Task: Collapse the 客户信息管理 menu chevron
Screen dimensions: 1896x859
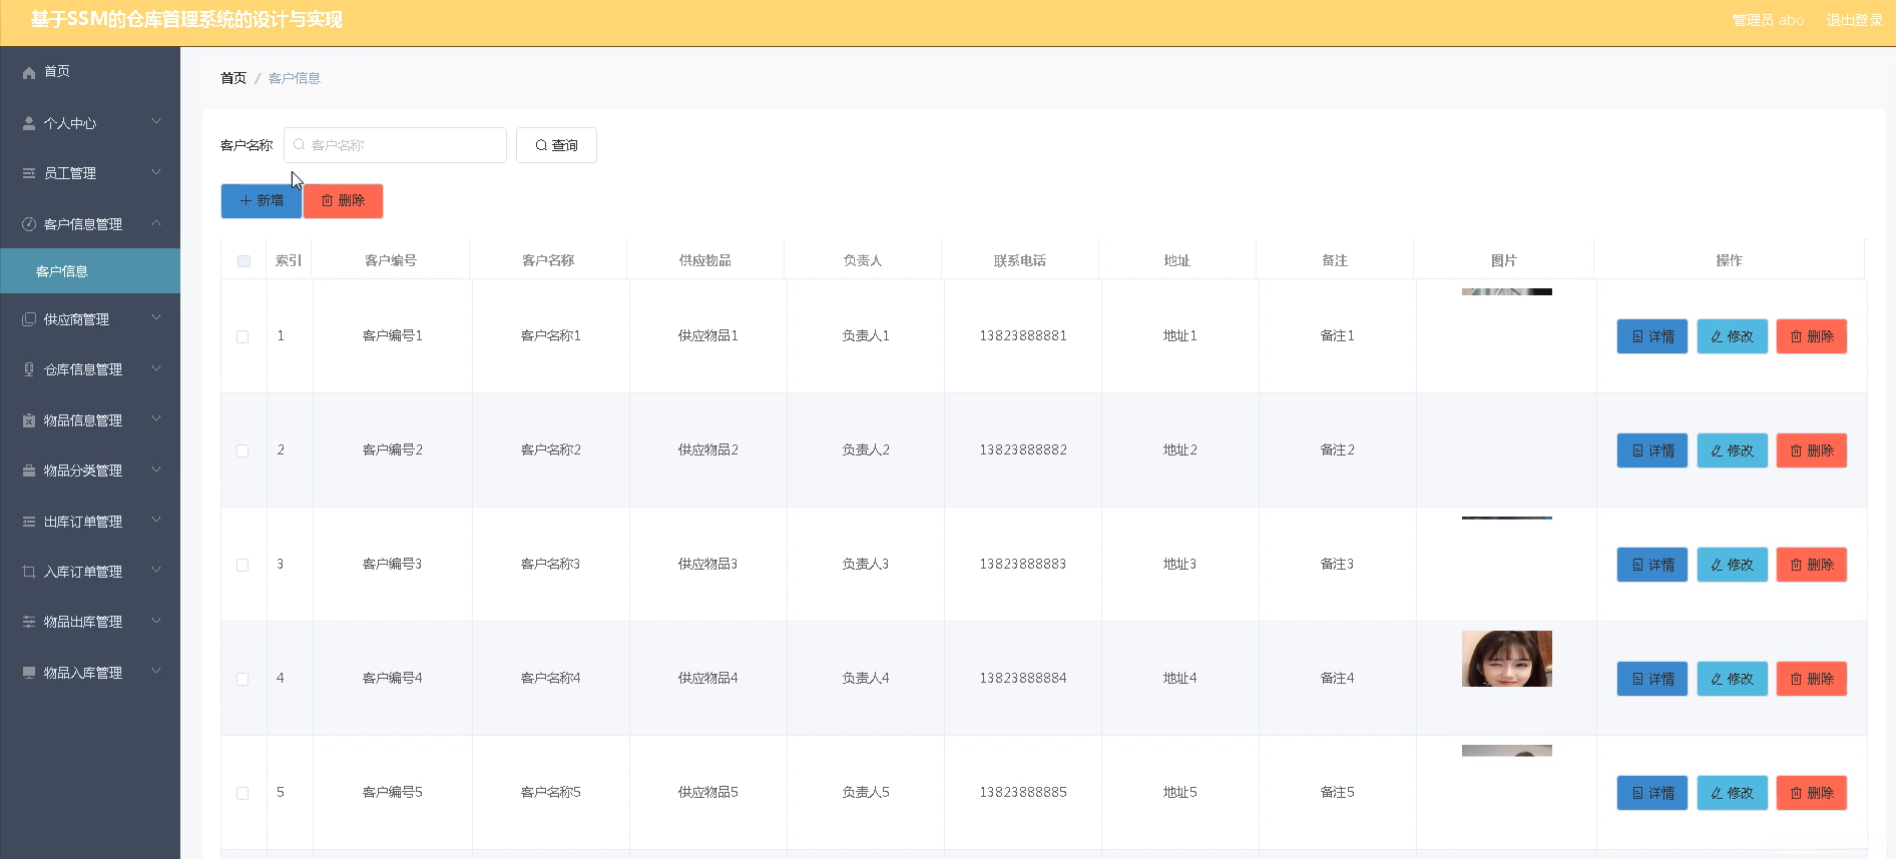Action: tap(156, 223)
